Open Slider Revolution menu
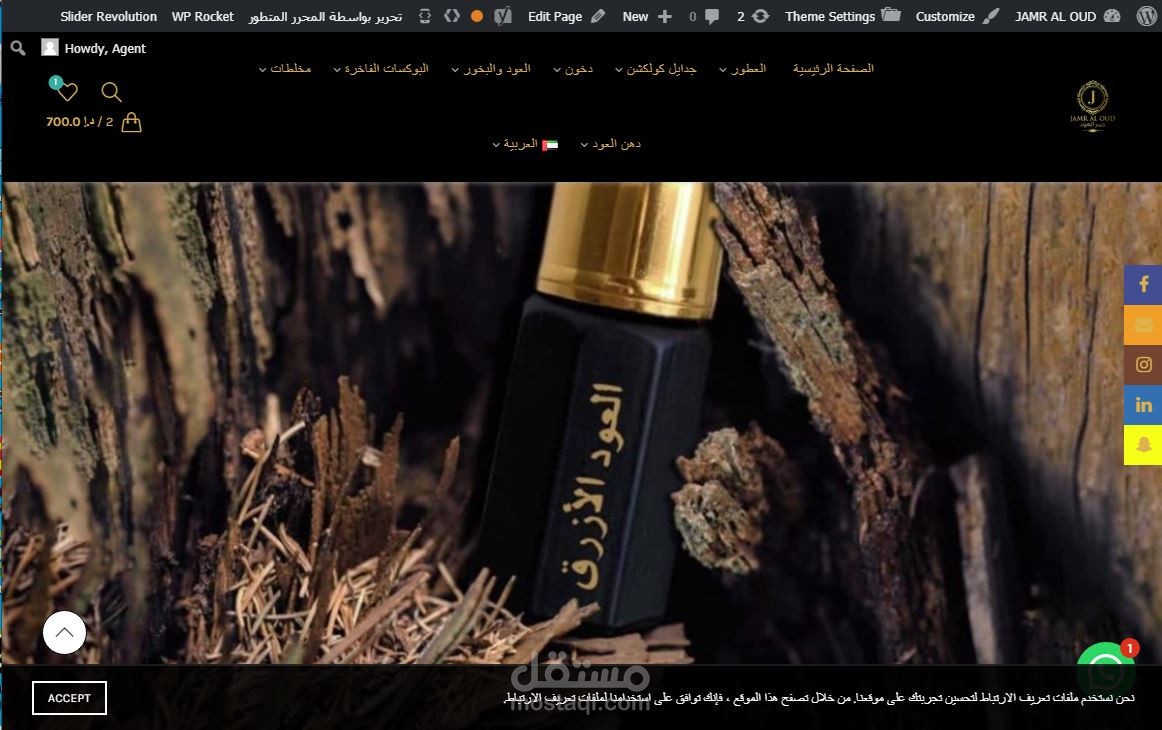Viewport: 1162px width, 730px height. tap(108, 16)
